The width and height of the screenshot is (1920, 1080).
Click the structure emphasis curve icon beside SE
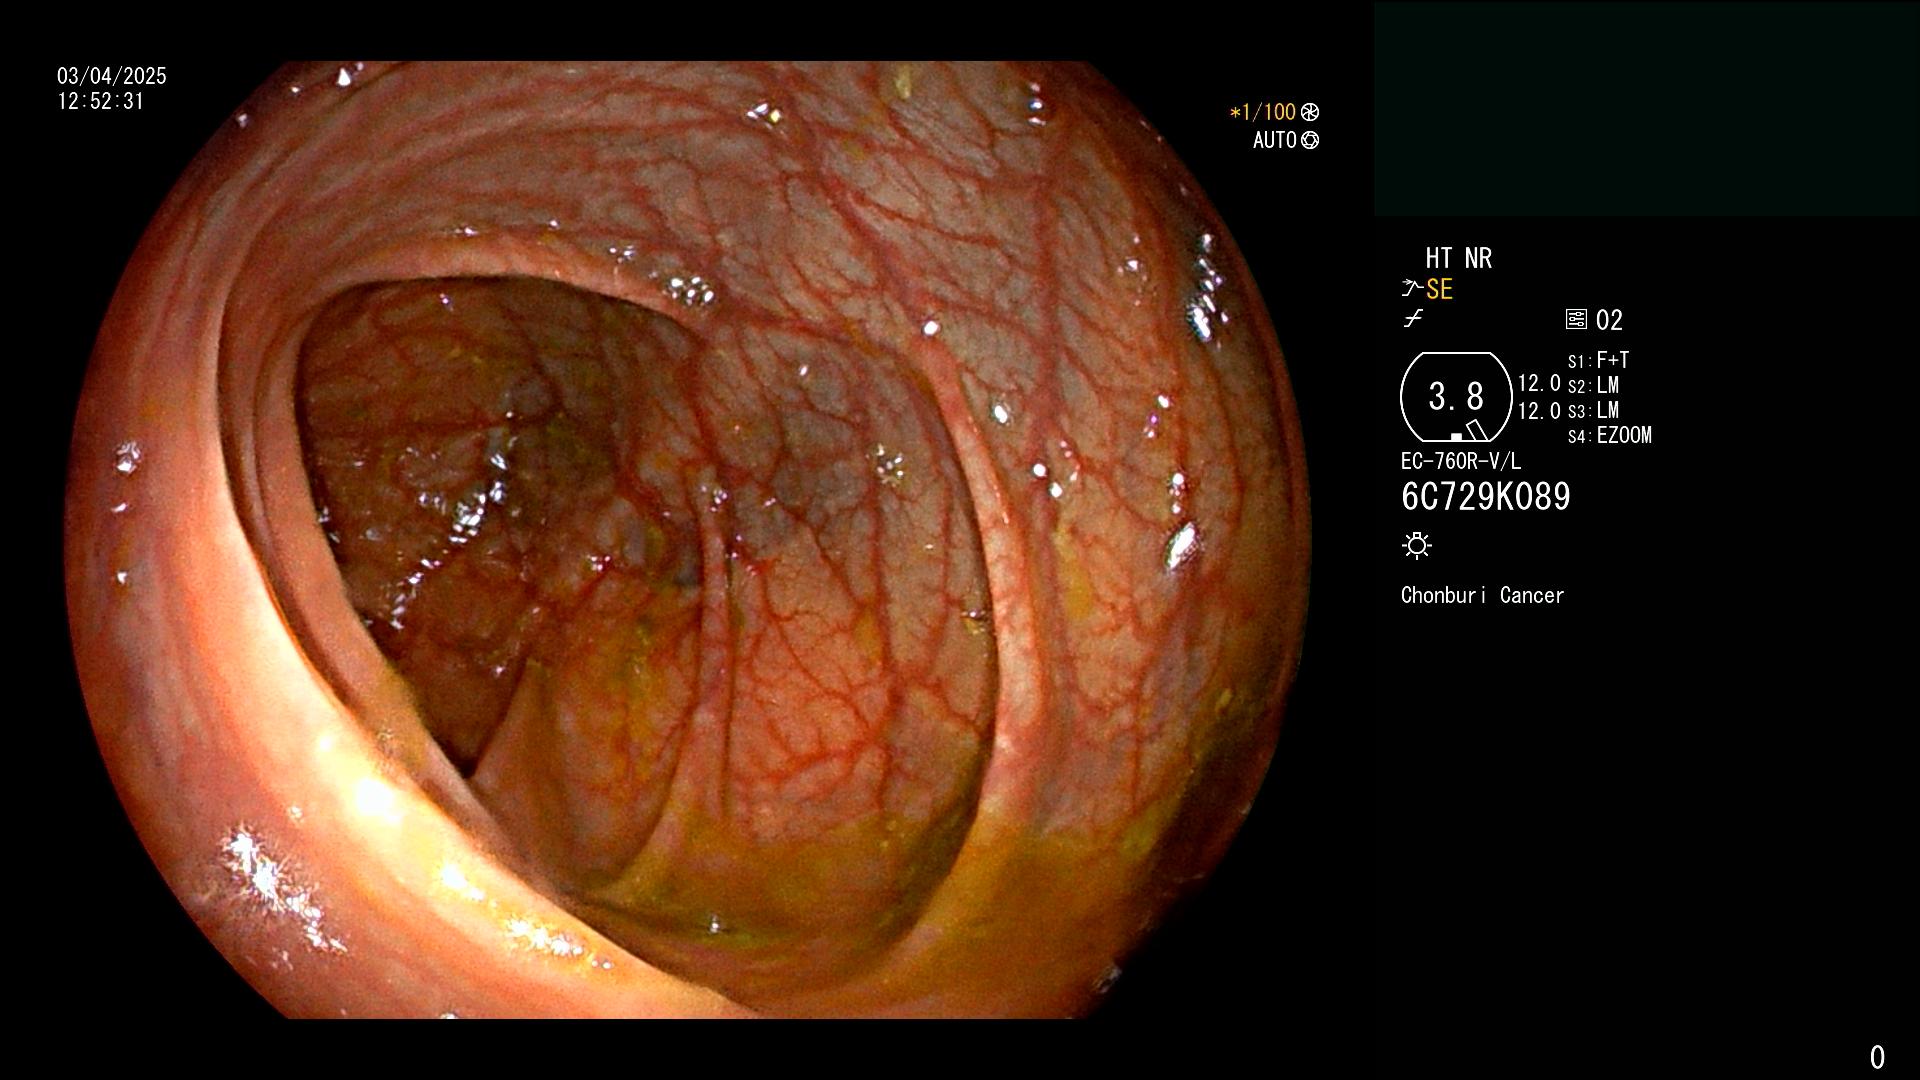(x=1412, y=289)
